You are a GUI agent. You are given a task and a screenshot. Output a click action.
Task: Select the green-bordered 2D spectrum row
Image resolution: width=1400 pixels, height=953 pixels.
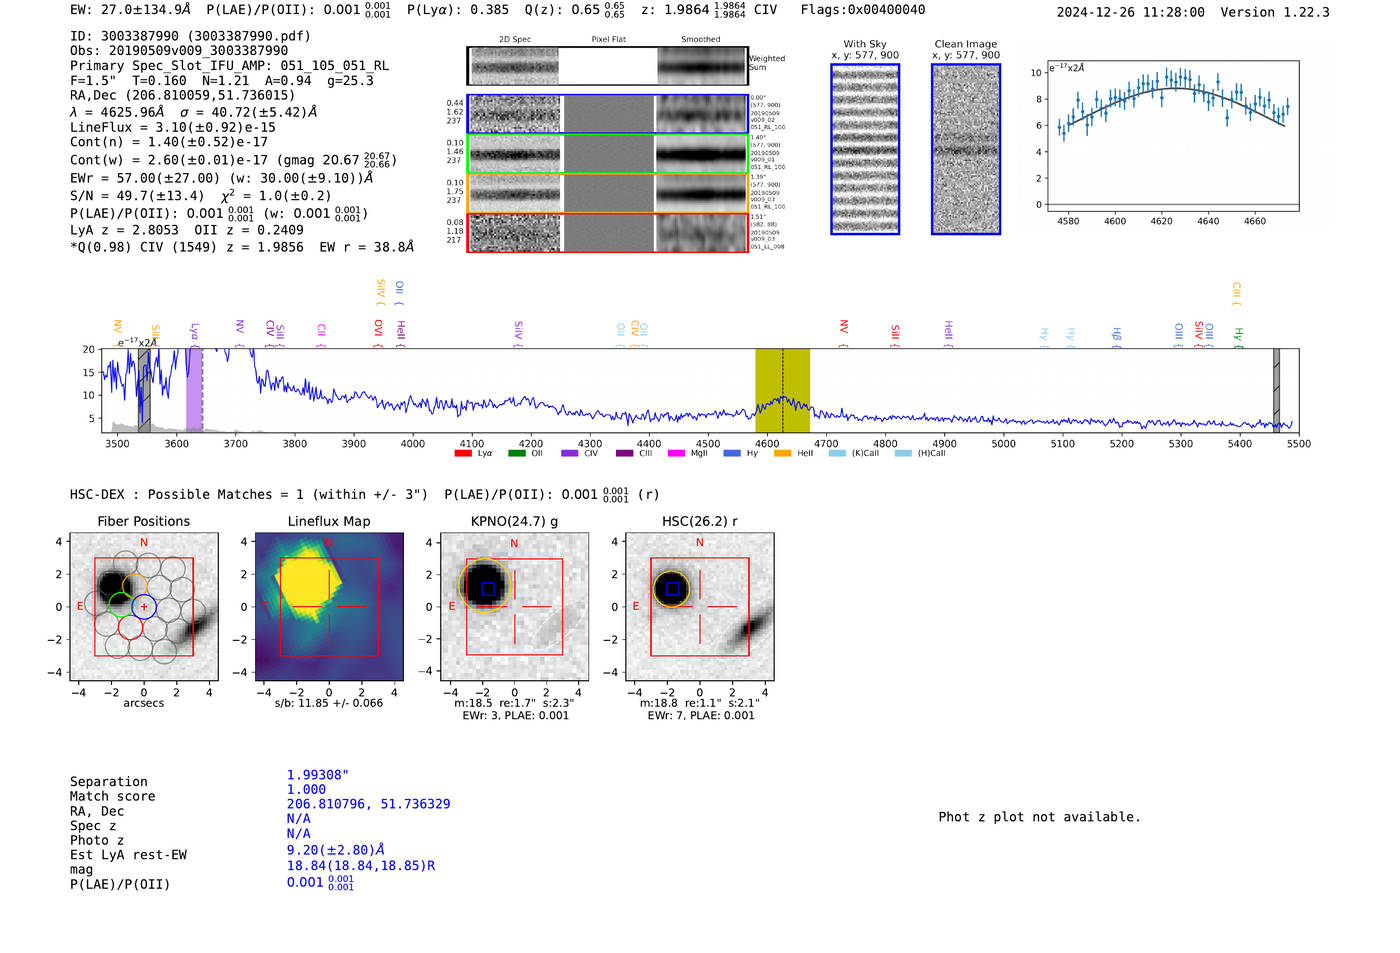click(x=607, y=154)
